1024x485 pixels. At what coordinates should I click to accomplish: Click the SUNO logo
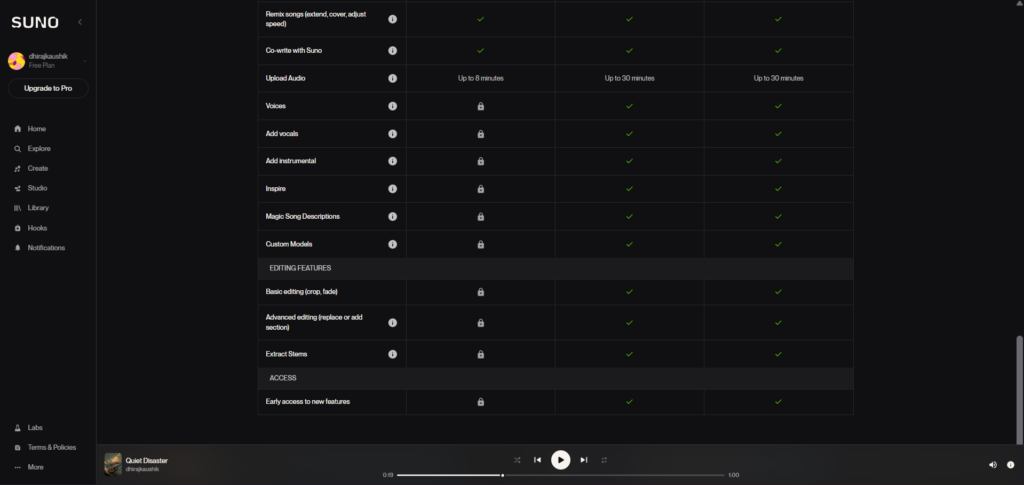coord(35,22)
